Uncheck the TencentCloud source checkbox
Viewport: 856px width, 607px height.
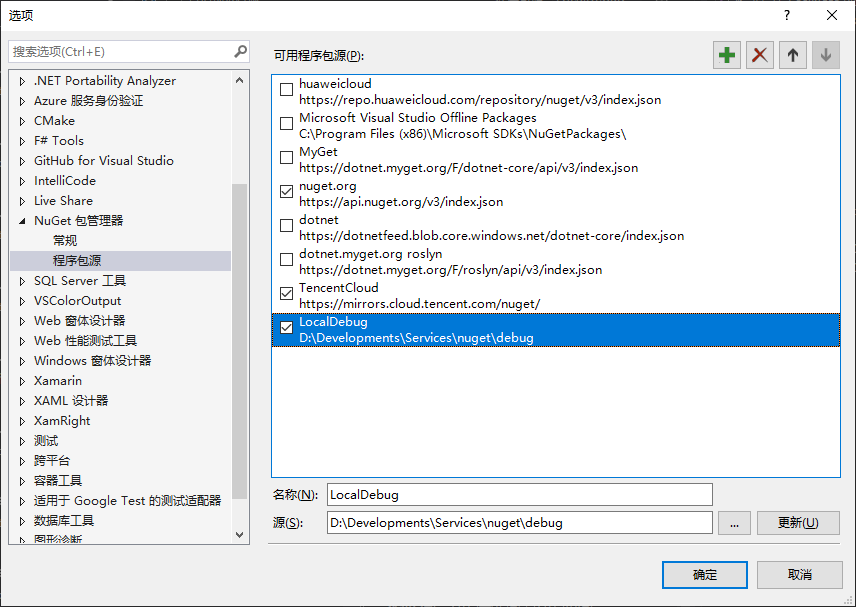click(286, 294)
